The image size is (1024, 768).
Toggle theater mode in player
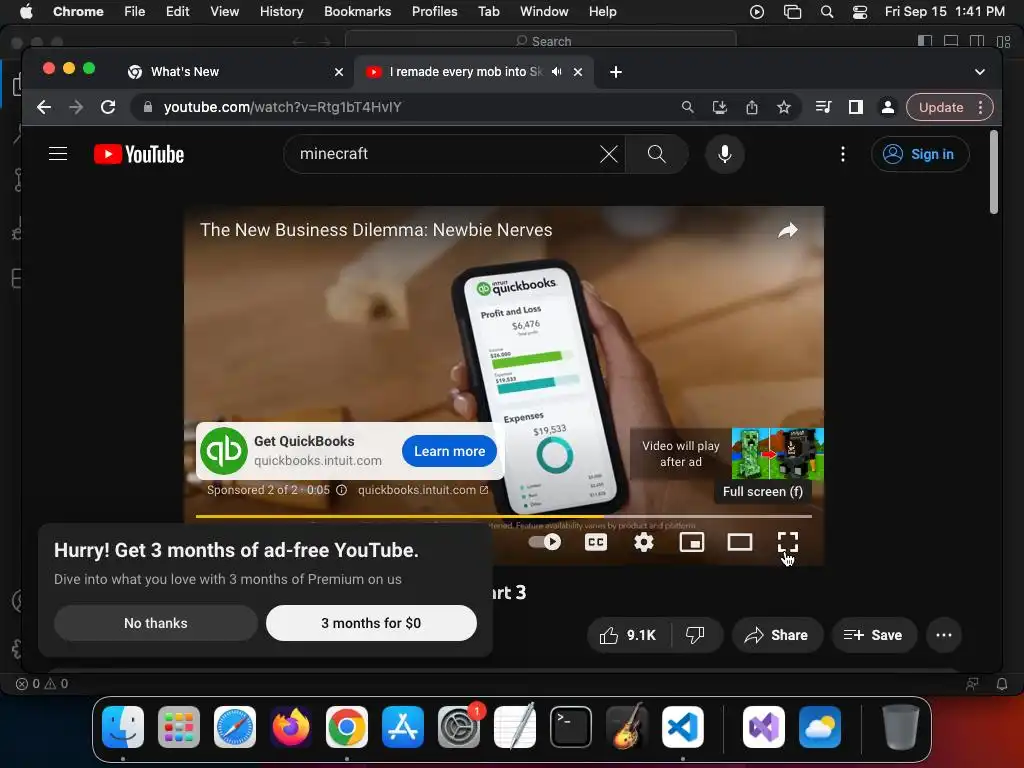[x=740, y=542]
